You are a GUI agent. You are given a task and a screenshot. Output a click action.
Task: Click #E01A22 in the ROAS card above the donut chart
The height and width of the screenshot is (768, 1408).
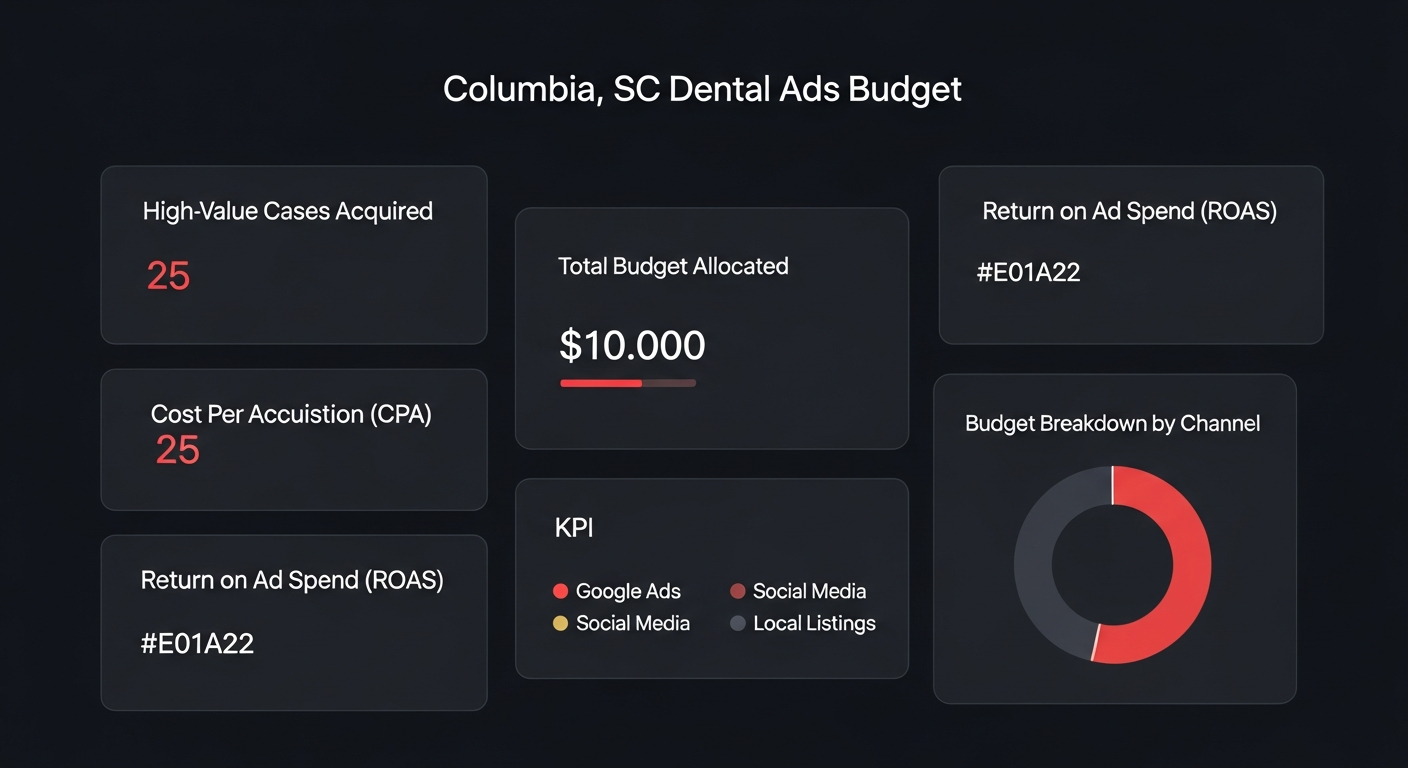(1028, 272)
